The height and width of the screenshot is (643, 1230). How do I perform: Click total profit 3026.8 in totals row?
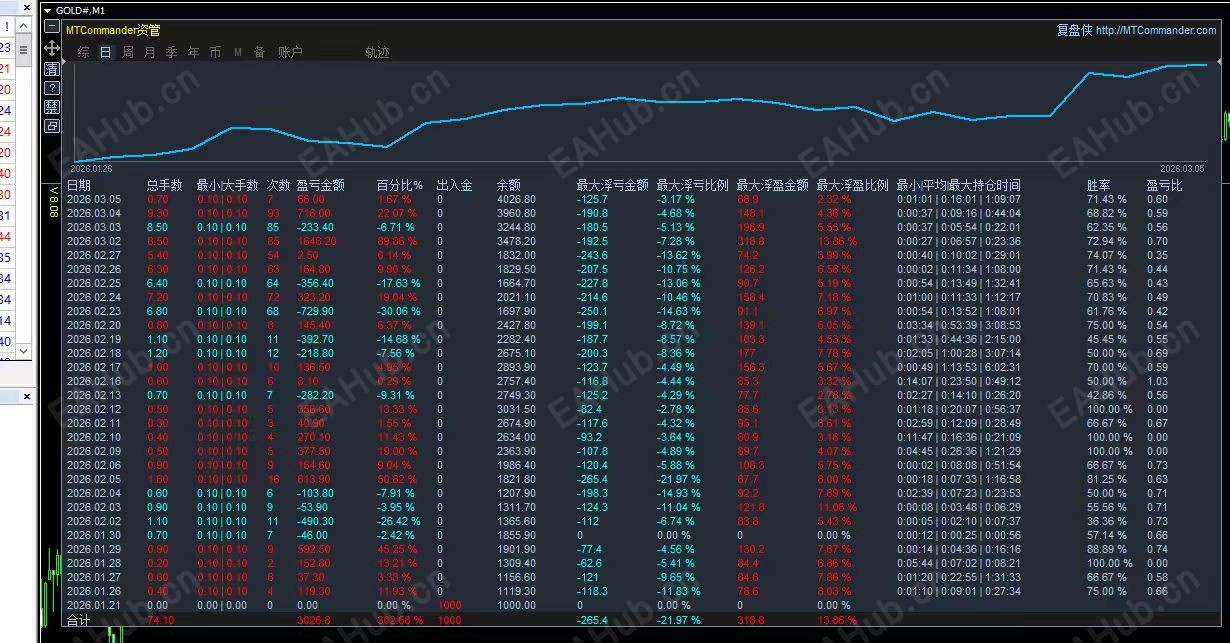pos(314,620)
